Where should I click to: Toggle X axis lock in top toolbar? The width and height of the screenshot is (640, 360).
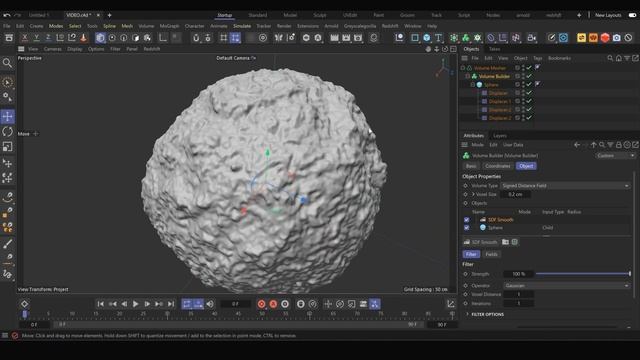click(24, 38)
